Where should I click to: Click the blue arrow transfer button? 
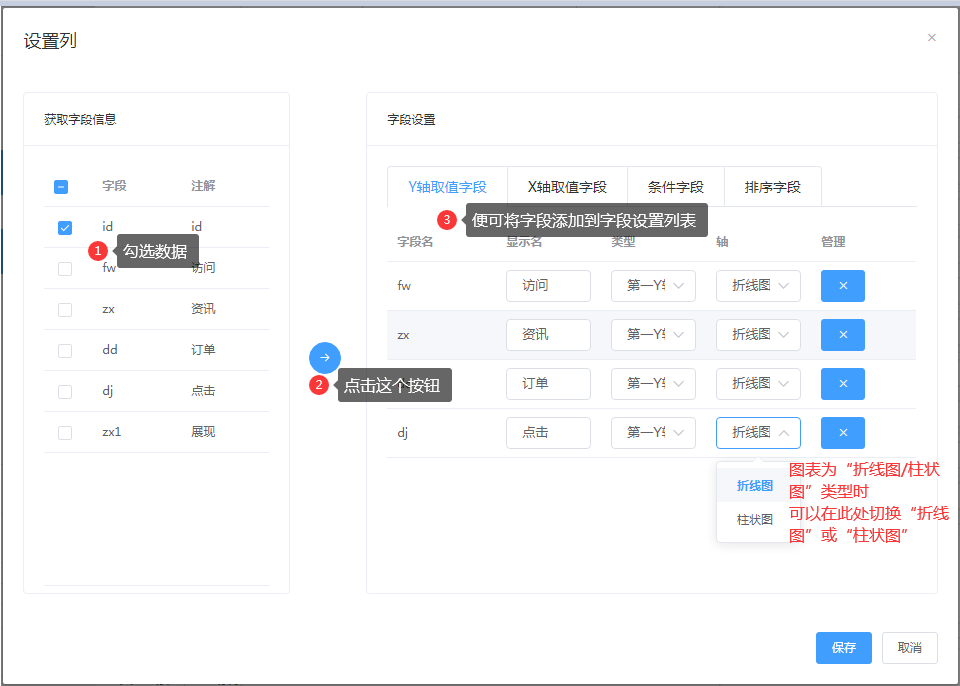pyautogui.click(x=325, y=358)
